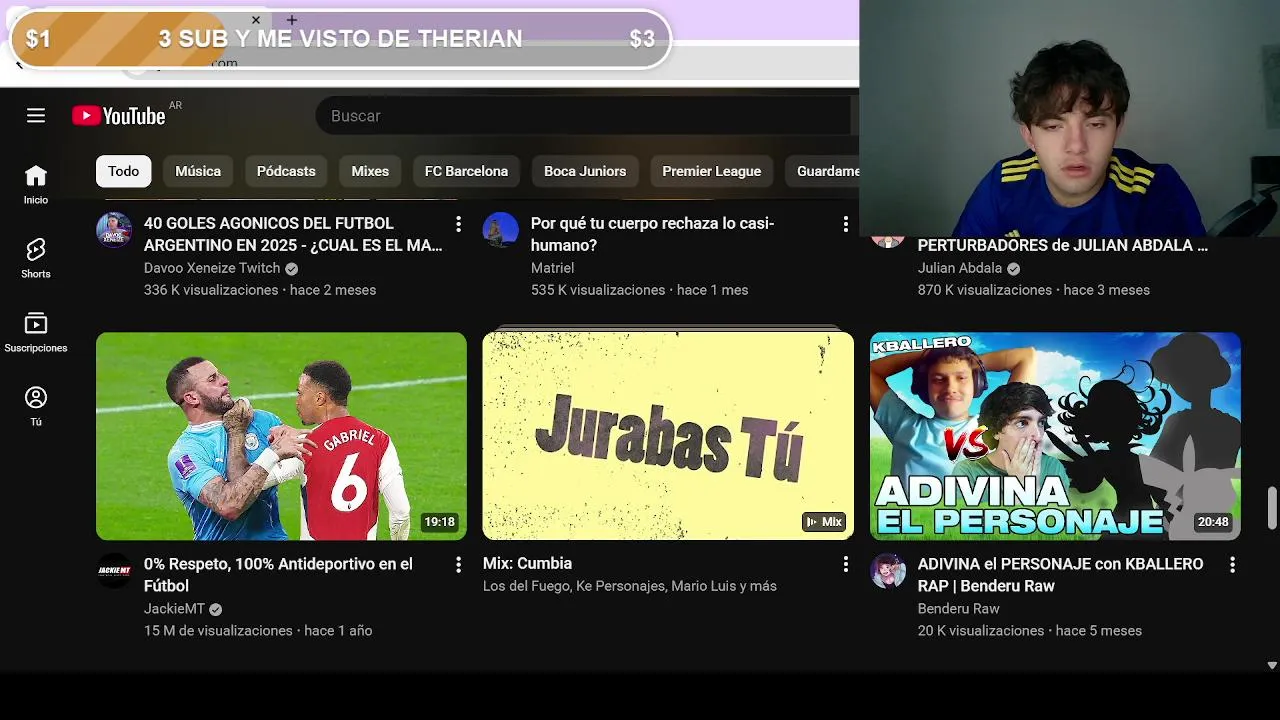Open options menu for Por qué tu cuerpo video
The image size is (1280, 720).
coord(845,224)
